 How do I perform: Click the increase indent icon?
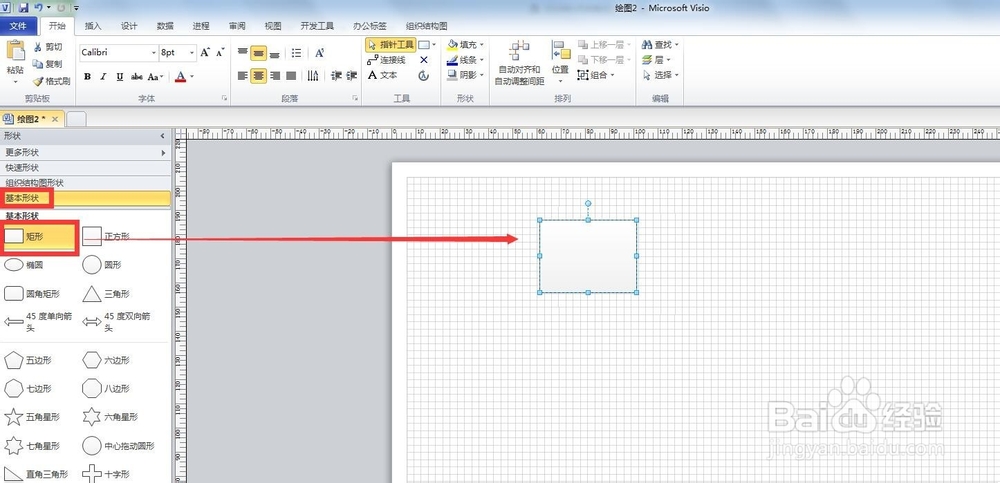(x=351, y=76)
